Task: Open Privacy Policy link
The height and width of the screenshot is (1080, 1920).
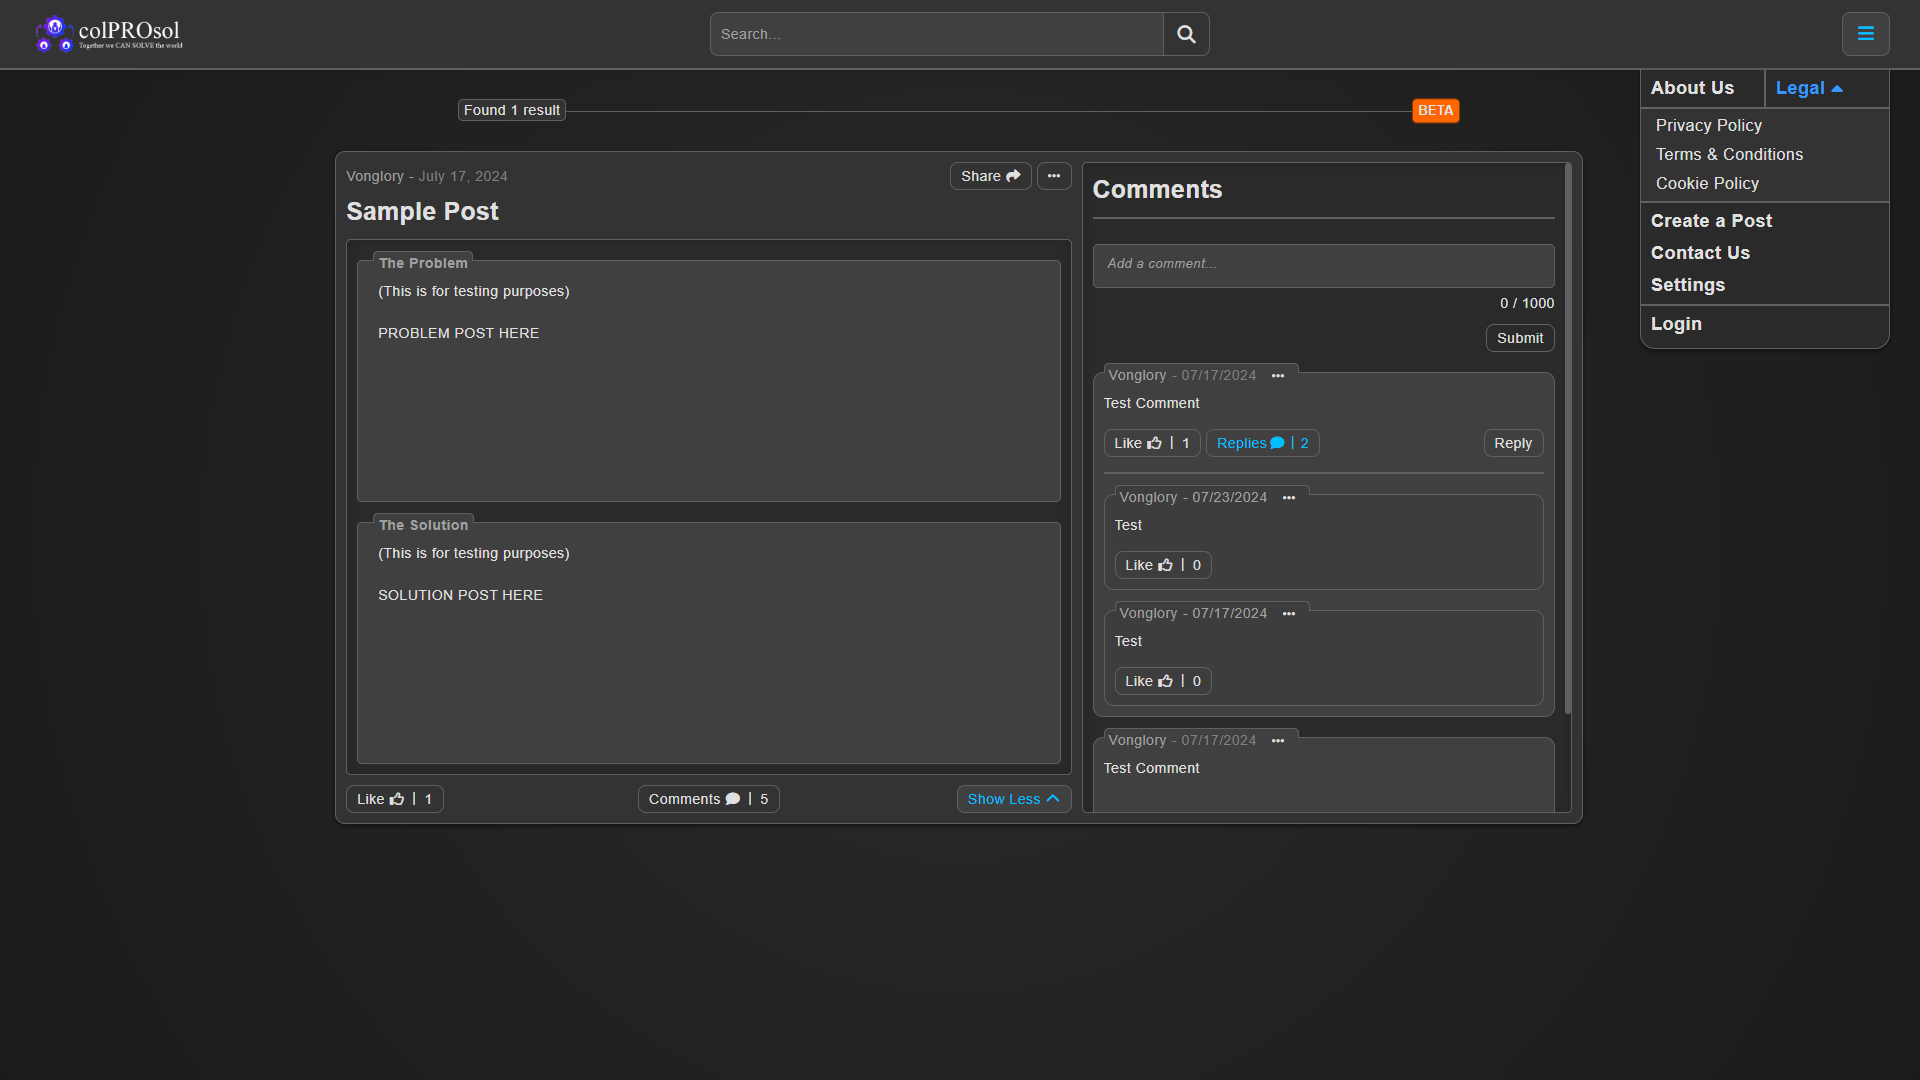Action: coord(1708,125)
